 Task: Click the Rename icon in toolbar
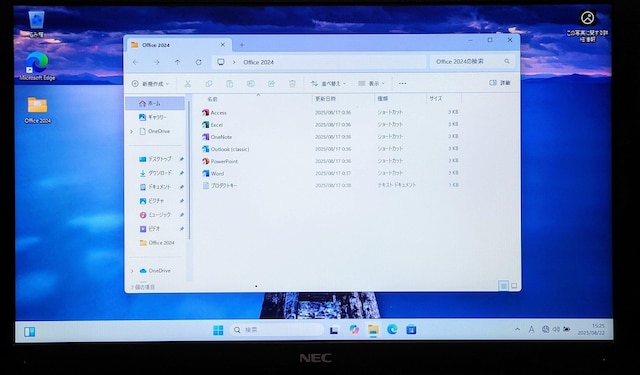[x=251, y=84]
